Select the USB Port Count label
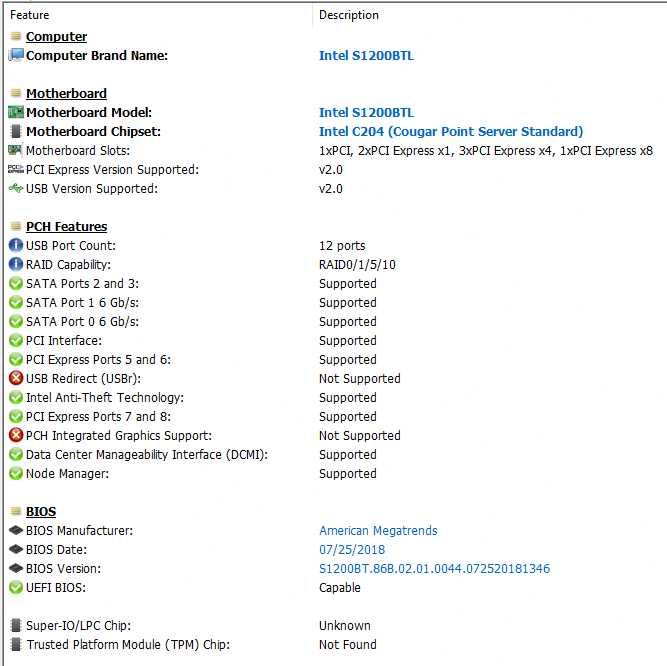The image size is (667, 666). point(71,245)
